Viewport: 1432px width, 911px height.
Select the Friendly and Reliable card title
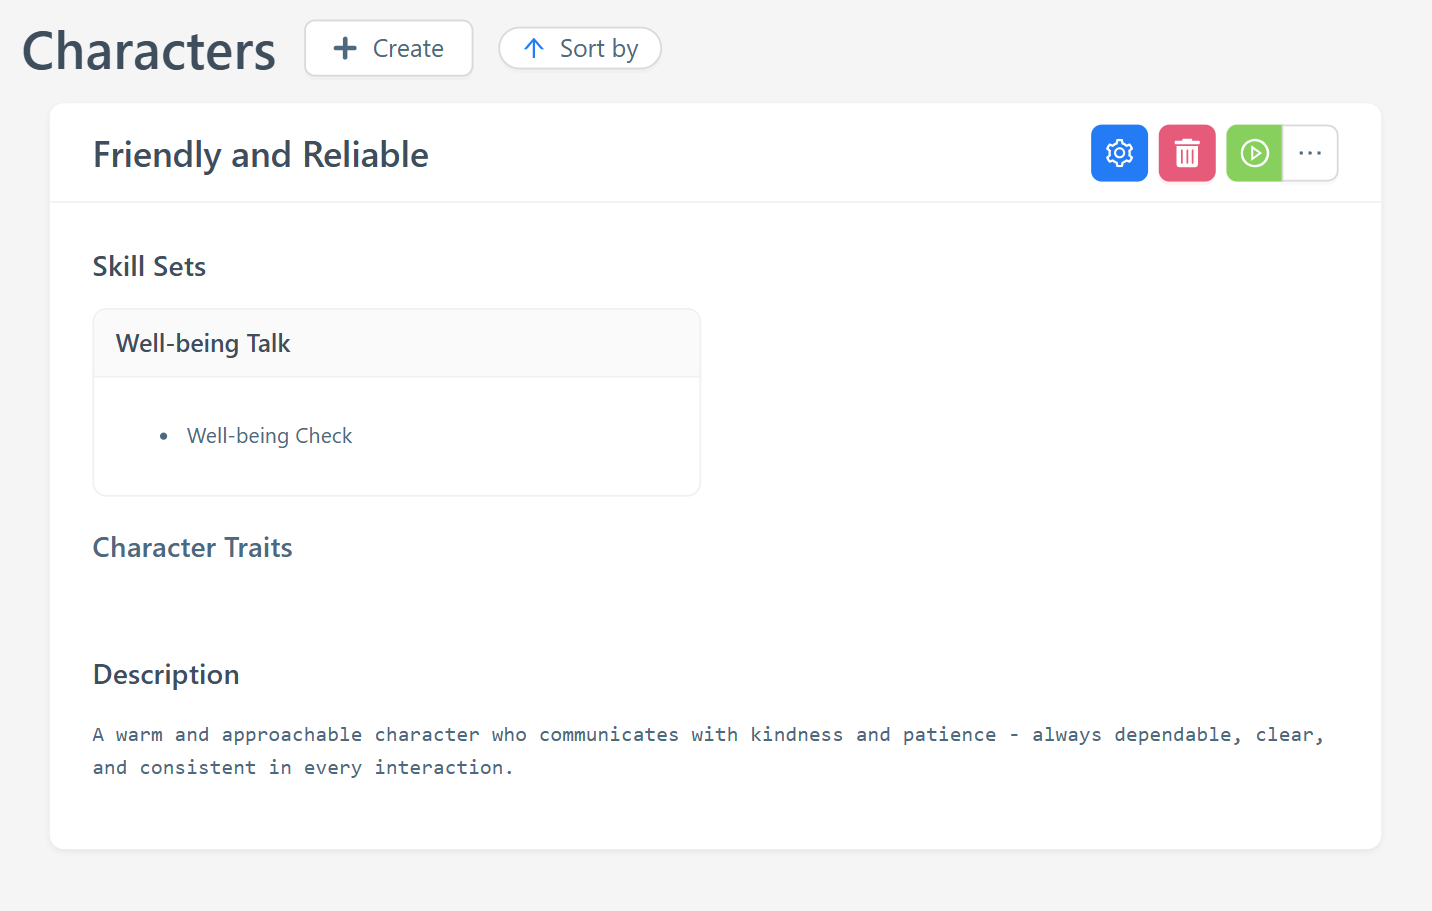(x=260, y=155)
